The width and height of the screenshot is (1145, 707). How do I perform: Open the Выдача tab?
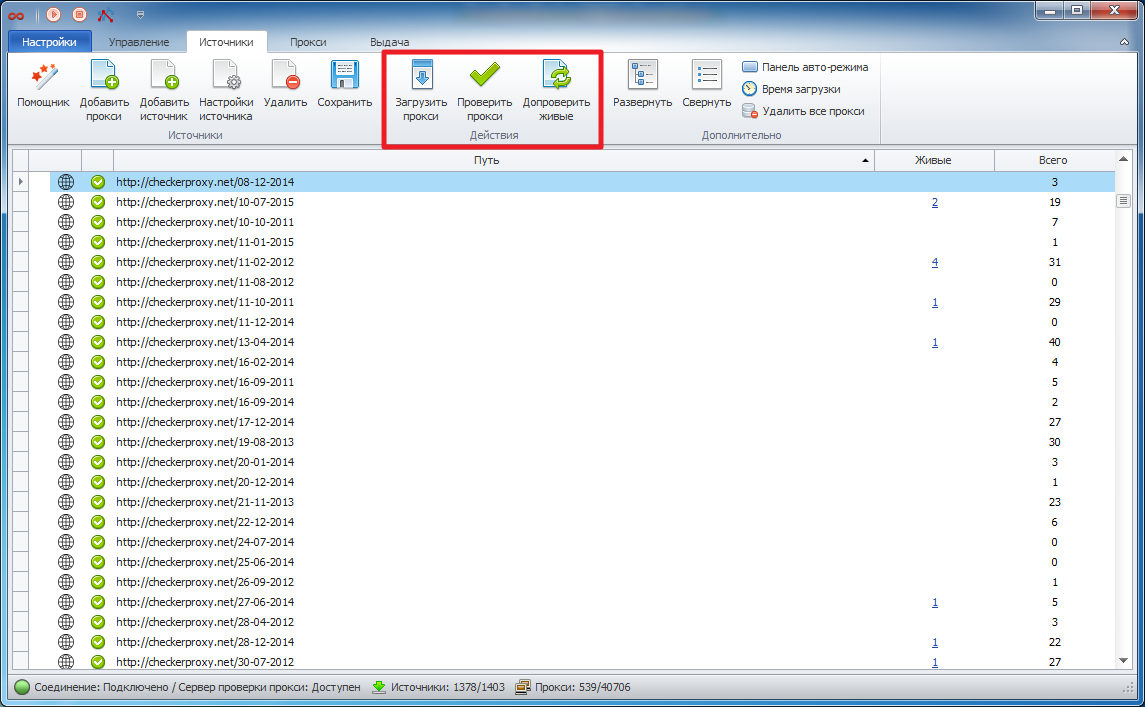(389, 42)
